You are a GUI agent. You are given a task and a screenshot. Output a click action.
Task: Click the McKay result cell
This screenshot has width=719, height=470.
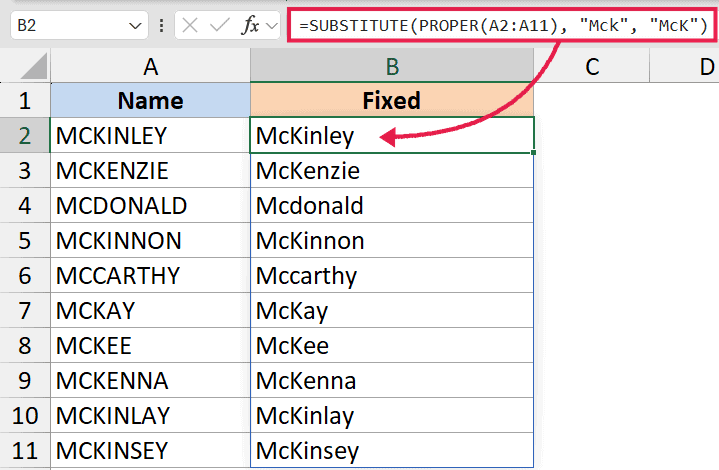(392, 310)
